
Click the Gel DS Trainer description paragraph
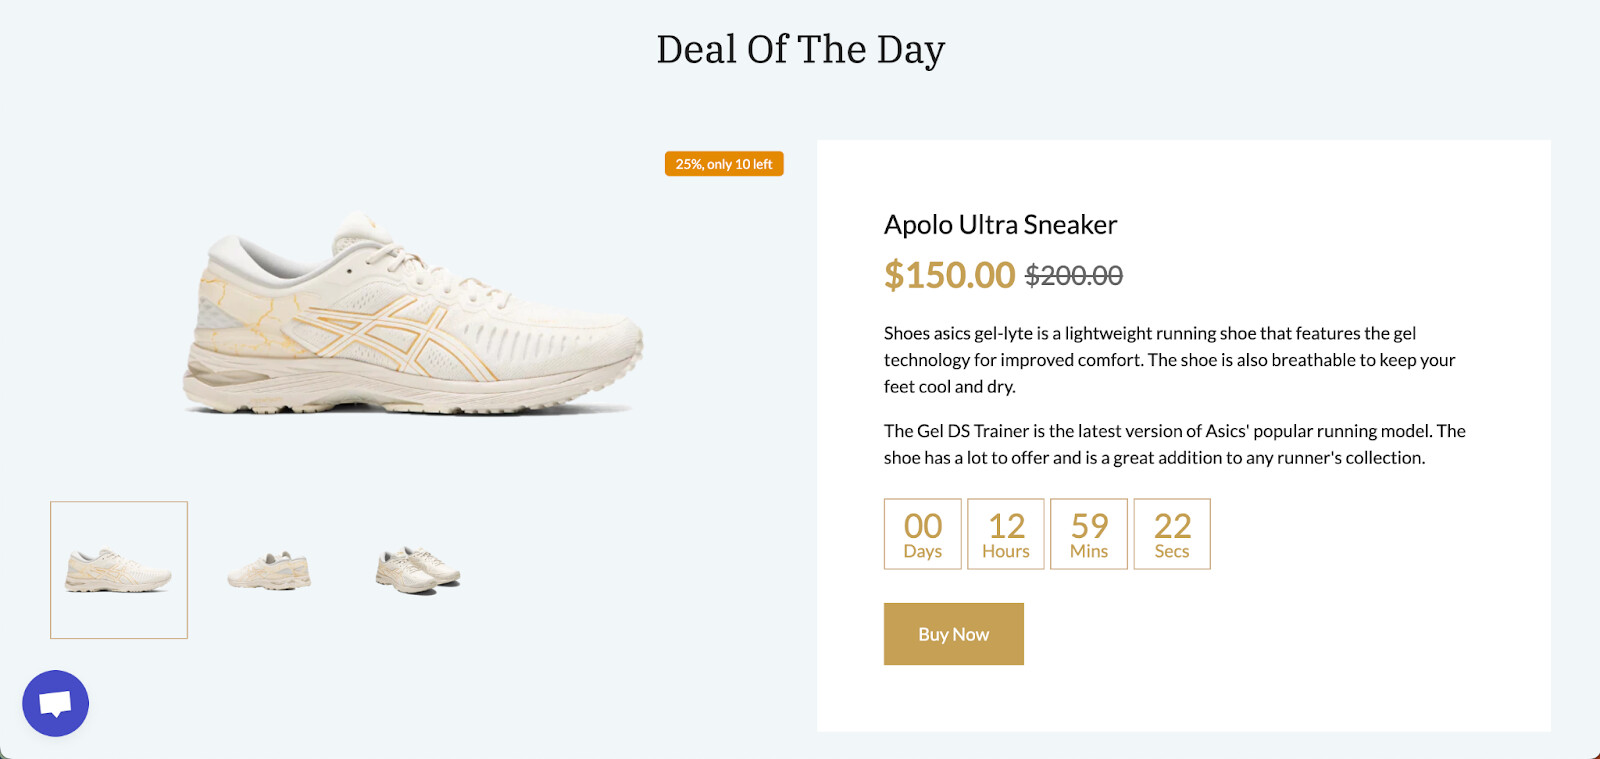(1174, 444)
